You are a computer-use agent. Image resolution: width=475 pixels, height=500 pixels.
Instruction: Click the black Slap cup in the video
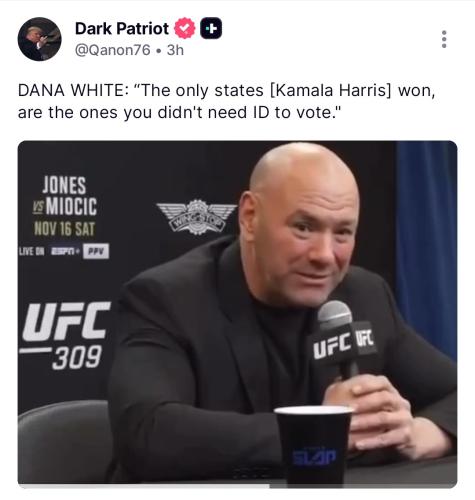tap(314, 445)
